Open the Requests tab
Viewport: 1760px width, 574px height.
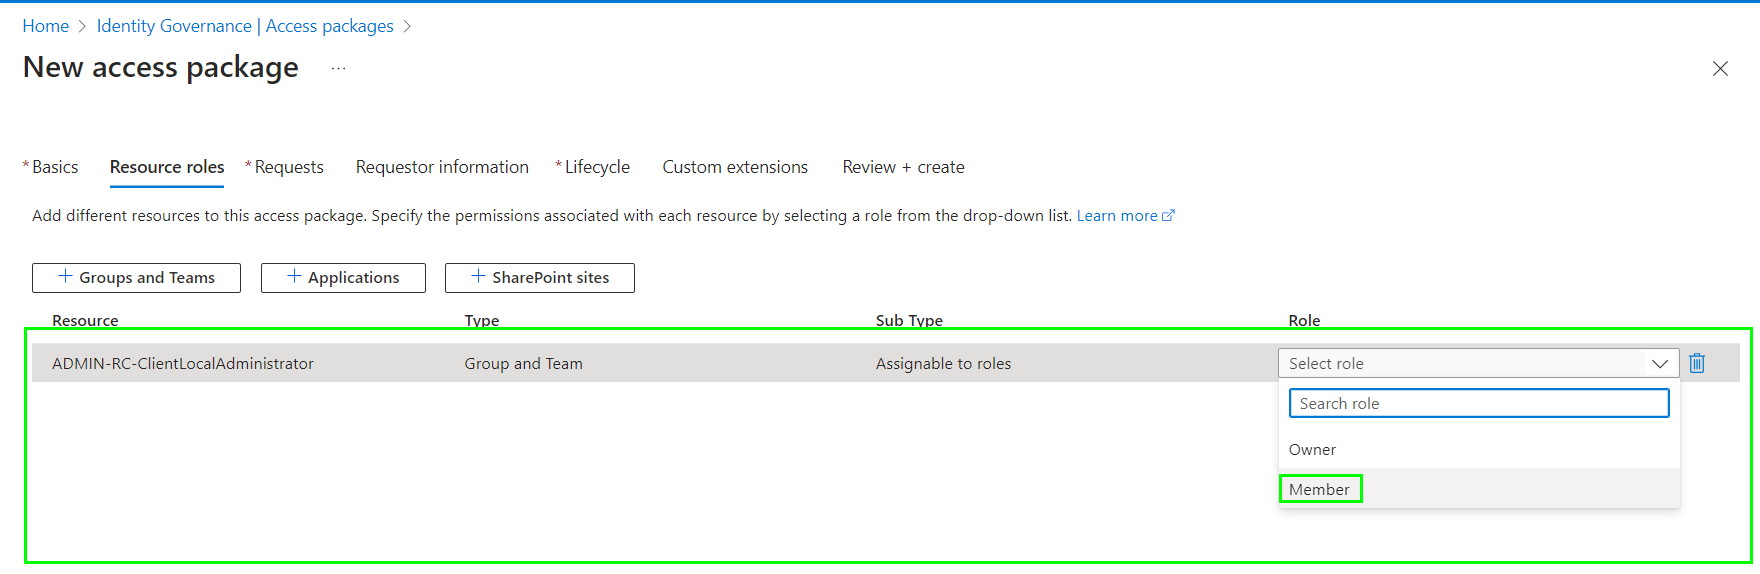coord(289,167)
